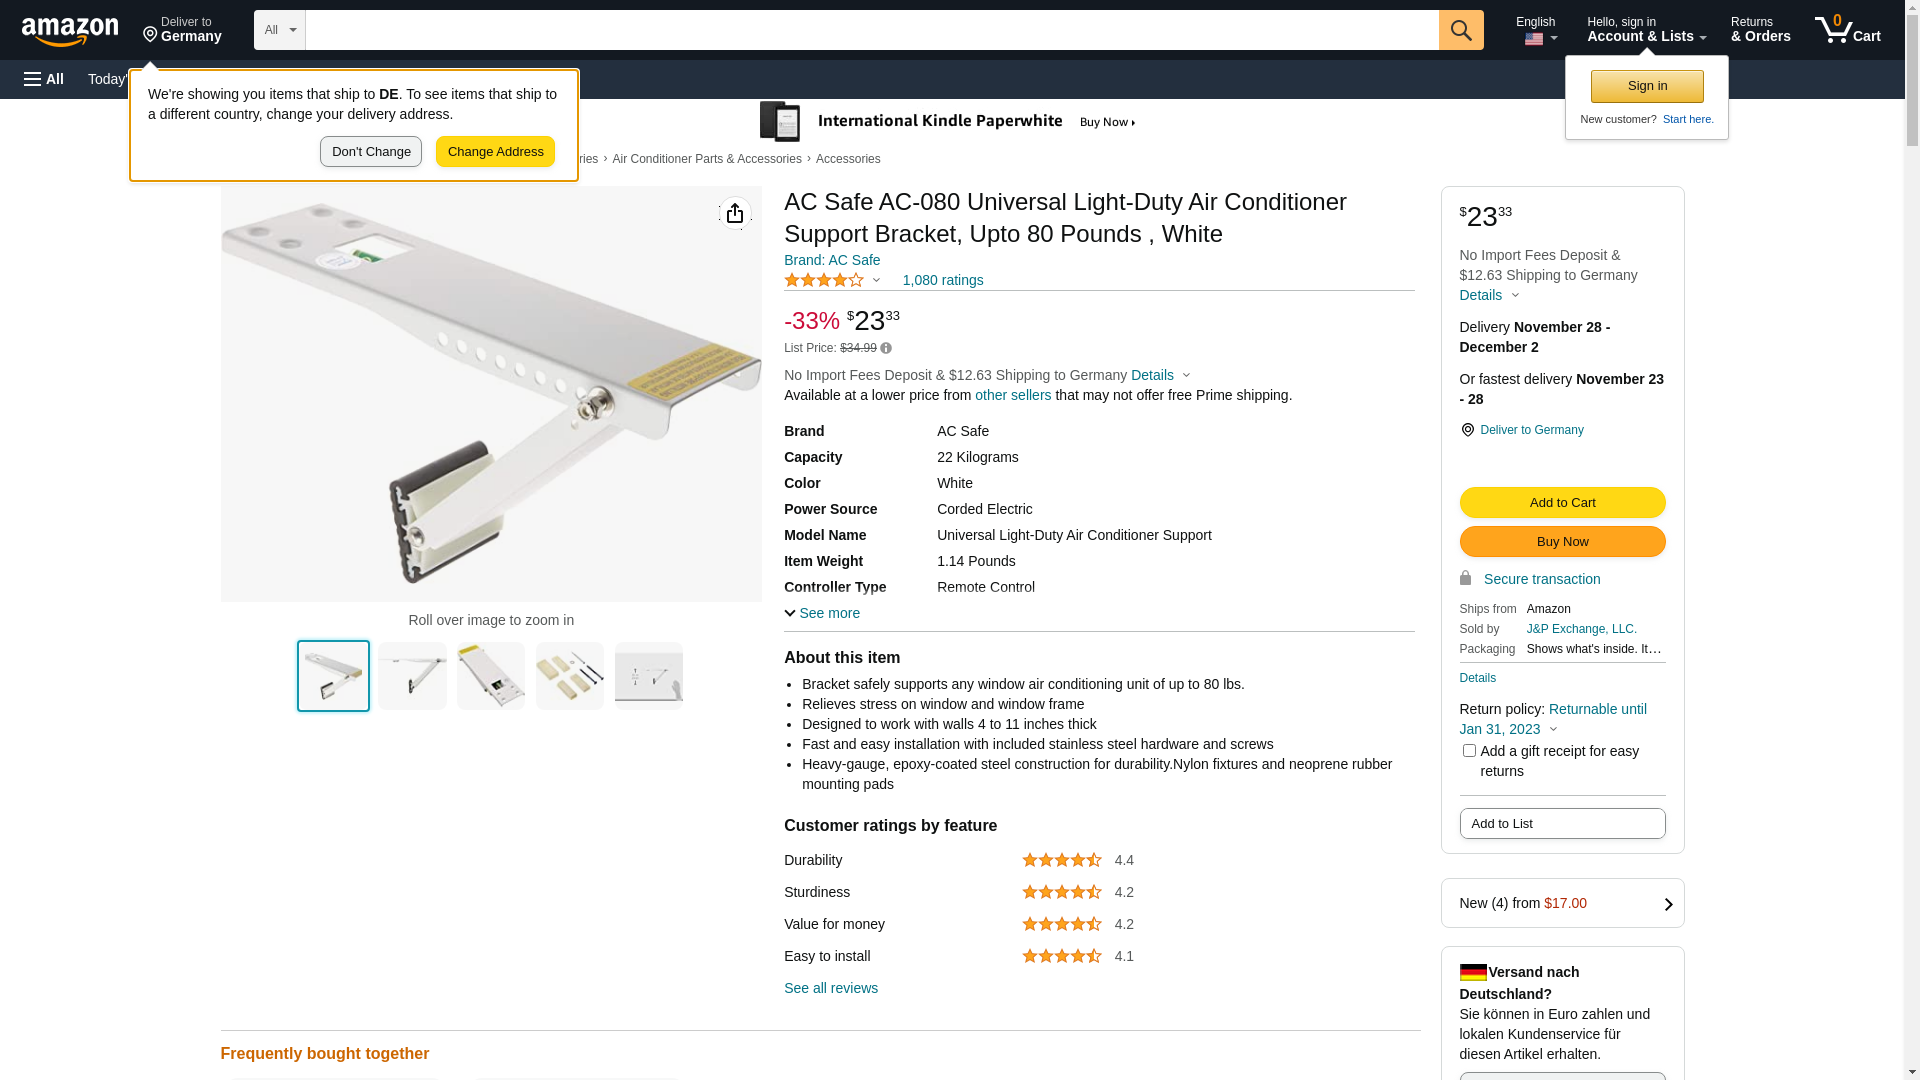This screenshot has height=1080, width=1920.
Task: Click inside the search input field
Action: coord(870,30)
